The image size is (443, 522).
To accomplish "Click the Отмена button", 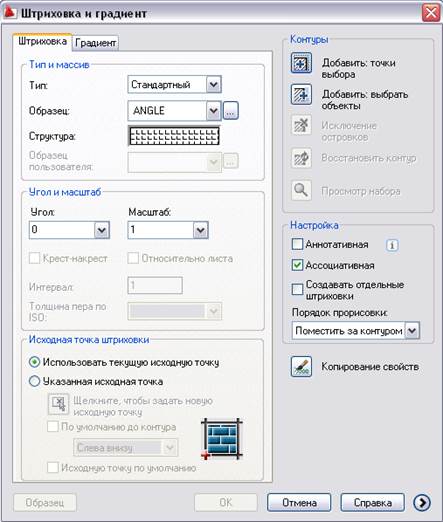I will pyautogui.click(x=299, y=502).
